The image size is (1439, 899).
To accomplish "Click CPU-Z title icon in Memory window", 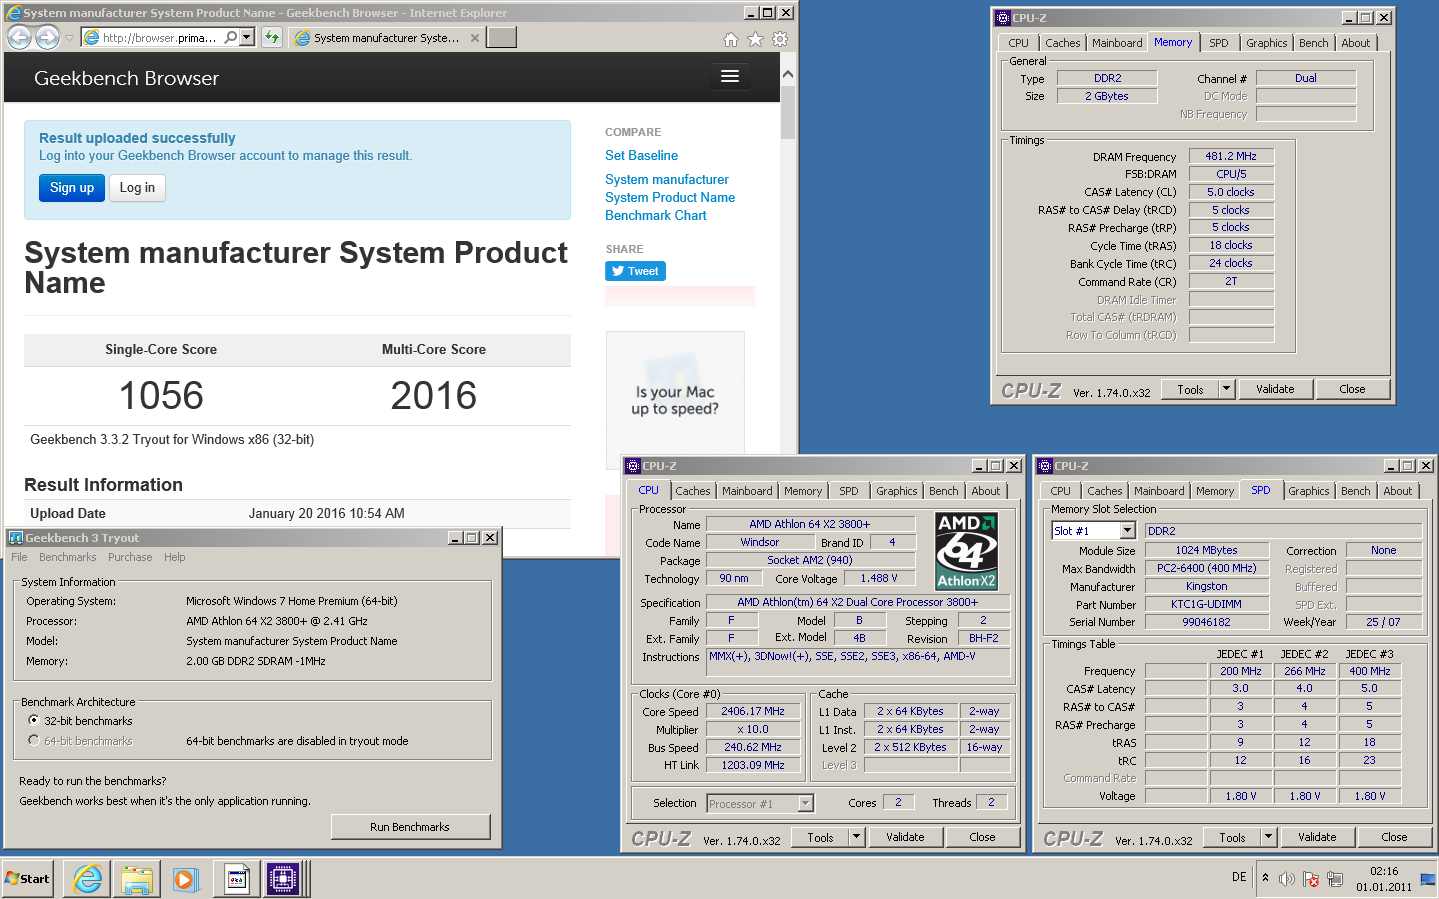I will click(x=1003, y=17).
